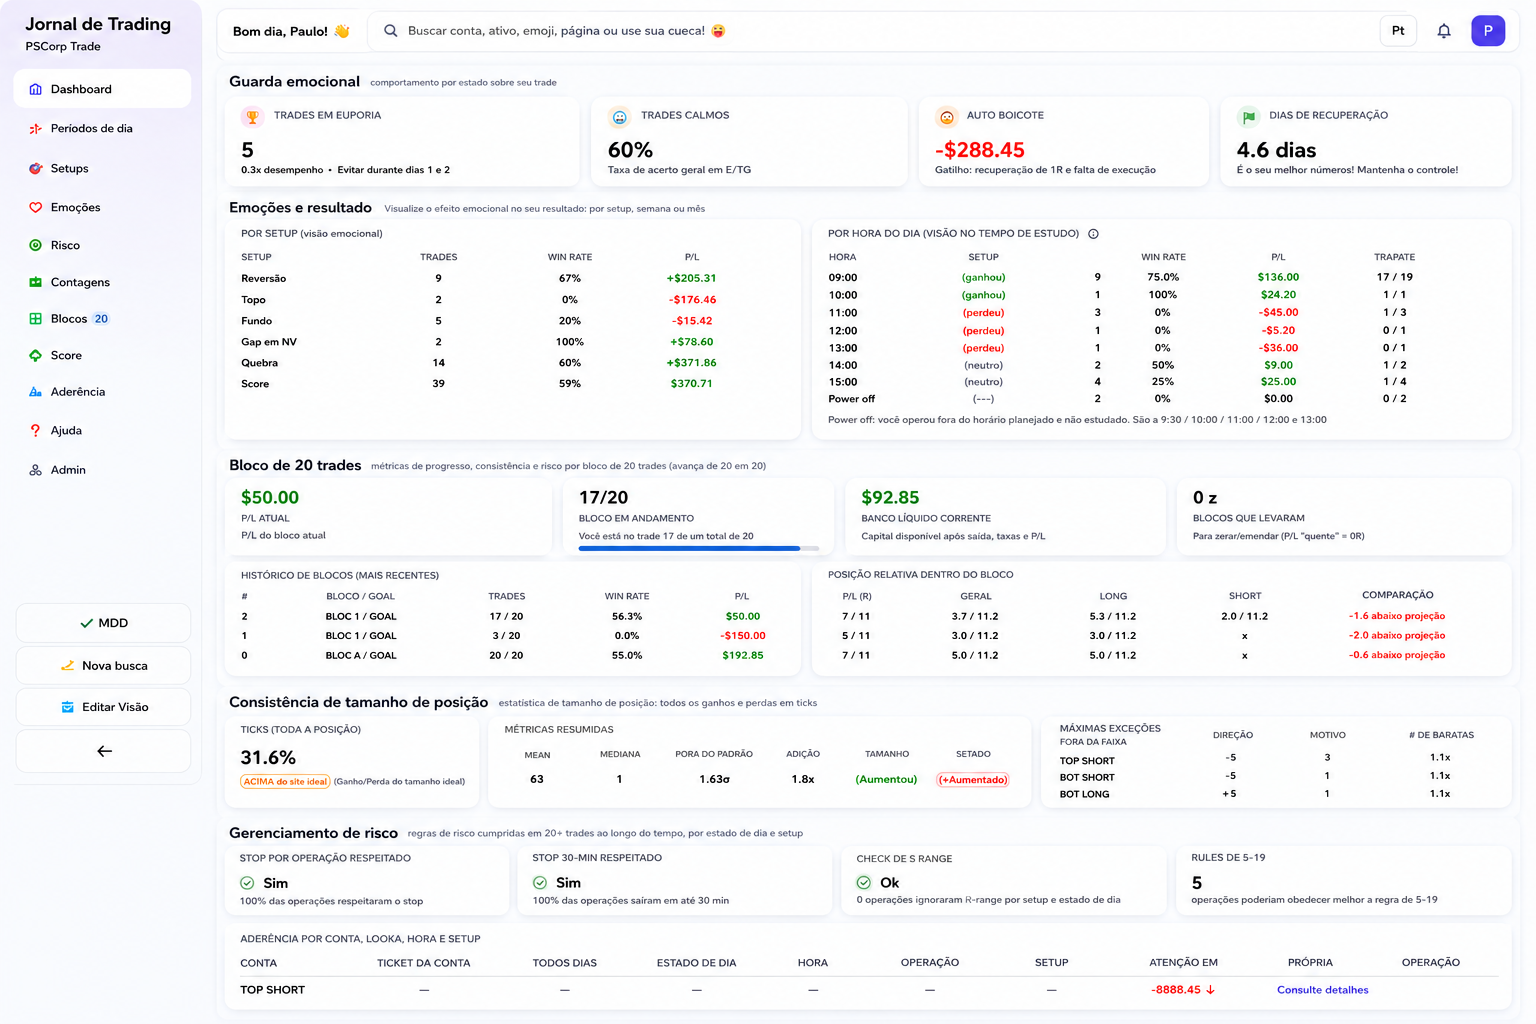Click the $92.85 banco líquido value
This screenshot has height=1024, width=1536.
click(x=890, y=498)
